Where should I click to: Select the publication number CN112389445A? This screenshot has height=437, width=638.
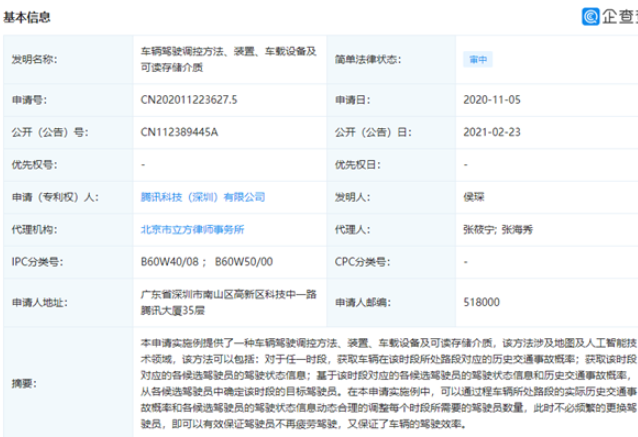coord(179,132)
